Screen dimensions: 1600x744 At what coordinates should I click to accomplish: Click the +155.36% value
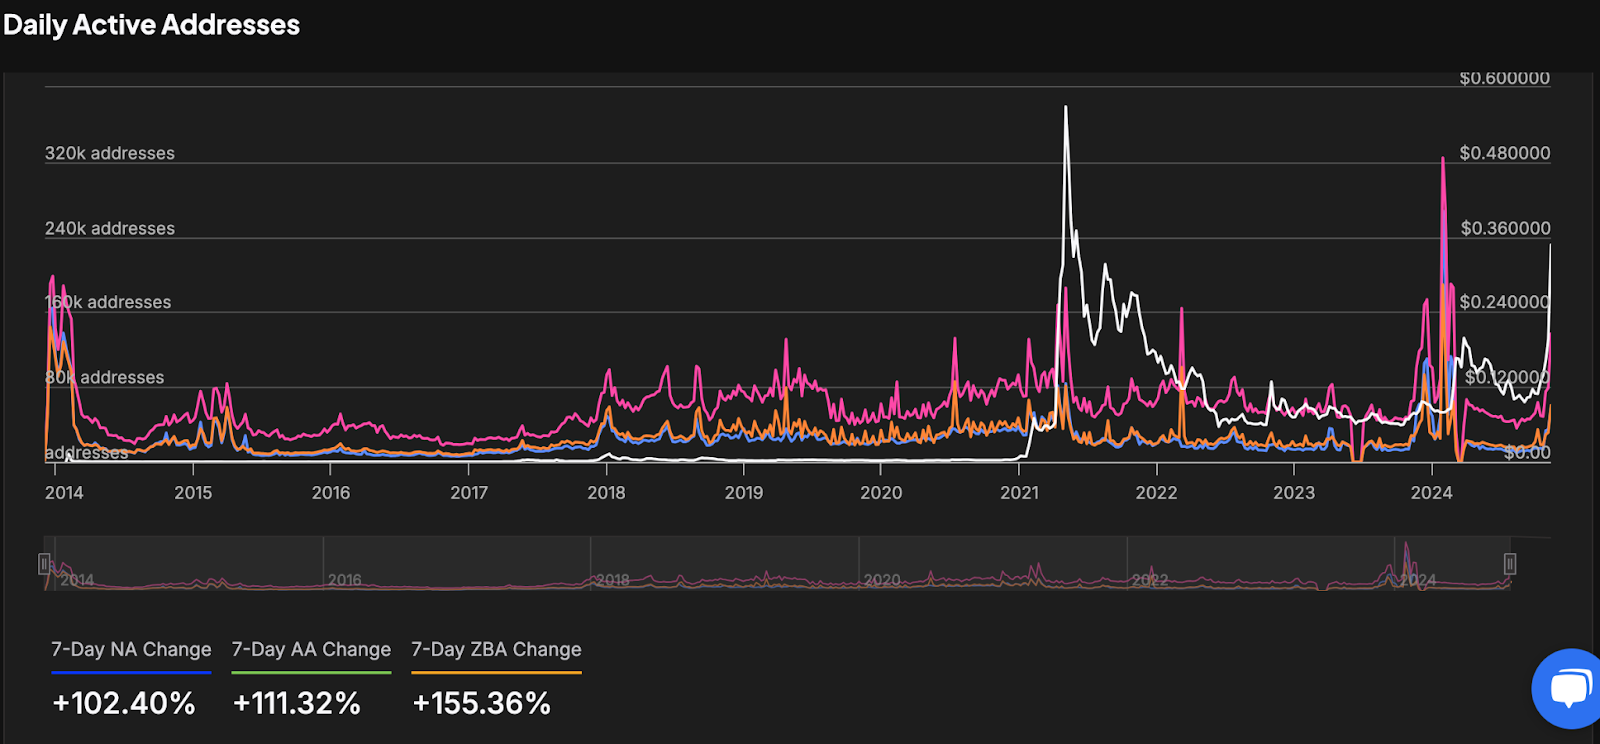pos(482,703)
